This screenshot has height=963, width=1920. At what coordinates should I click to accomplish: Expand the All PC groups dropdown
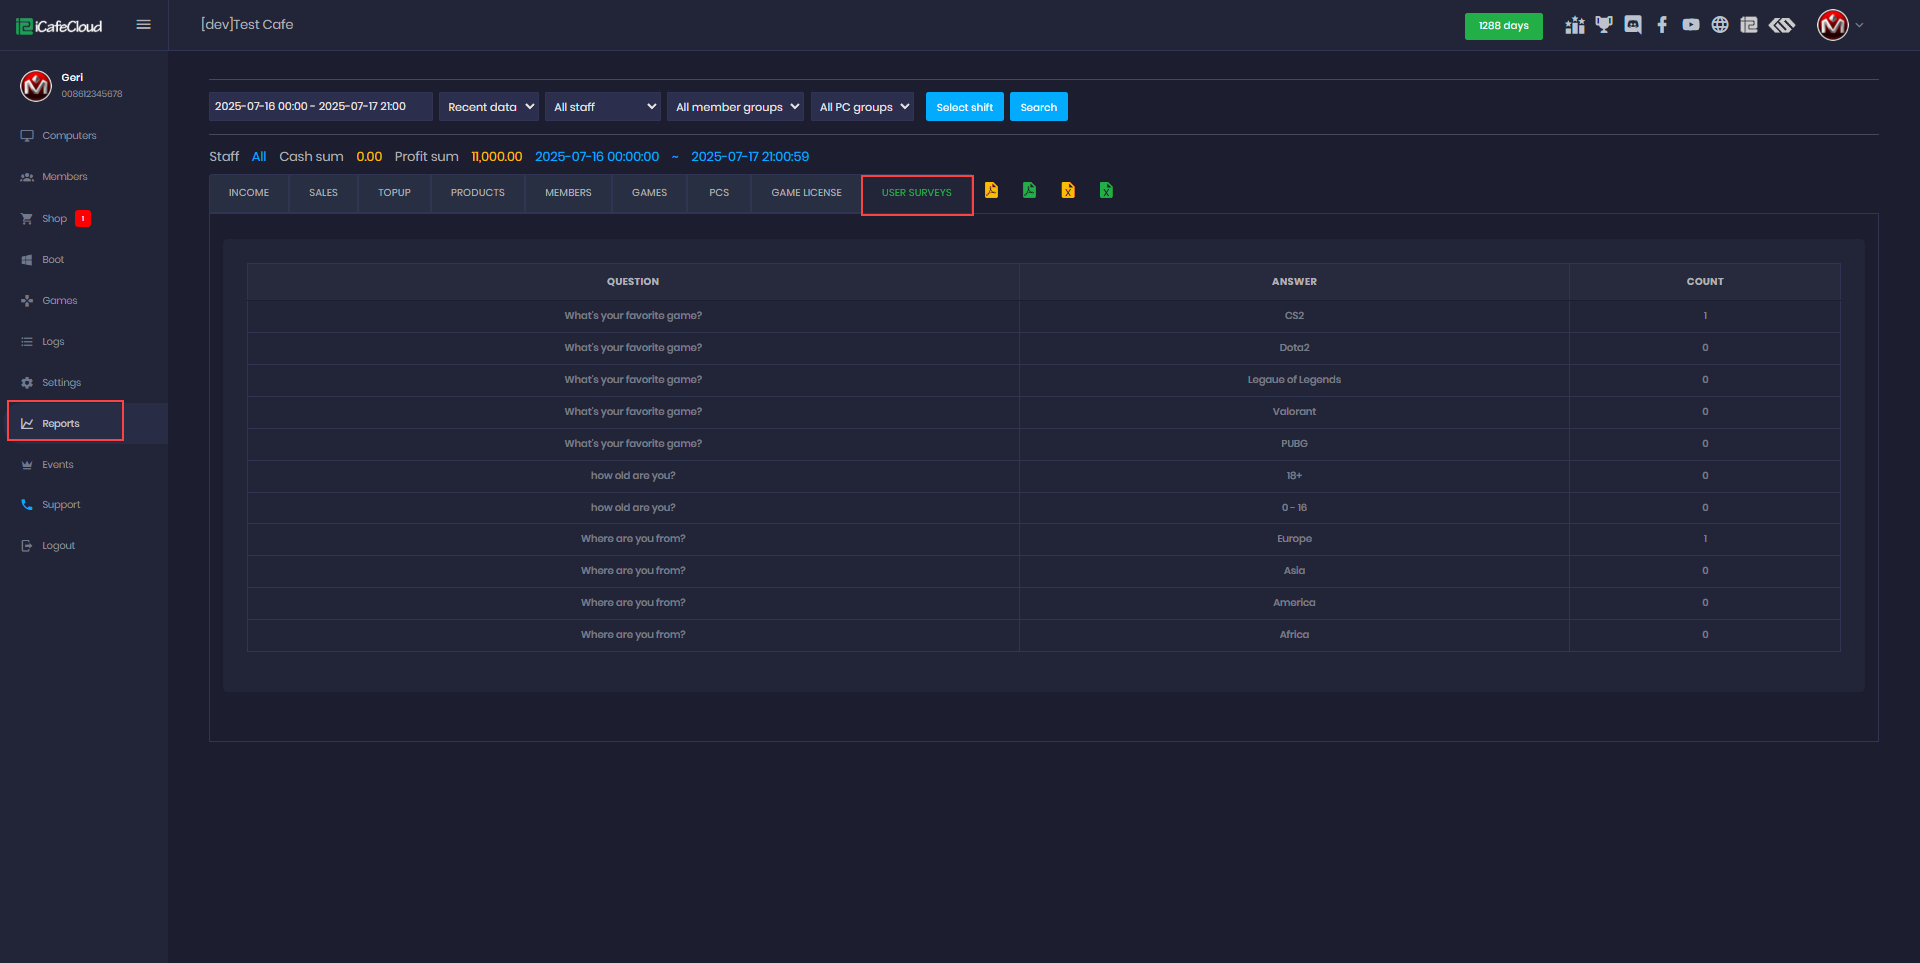coord(862,107)
